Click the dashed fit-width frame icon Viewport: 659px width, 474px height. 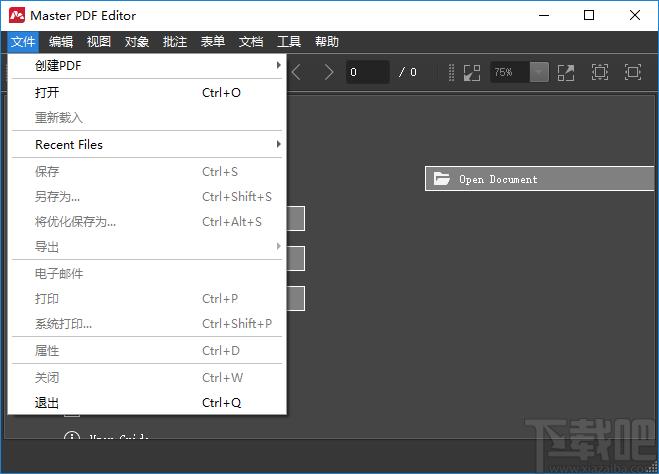599,72
